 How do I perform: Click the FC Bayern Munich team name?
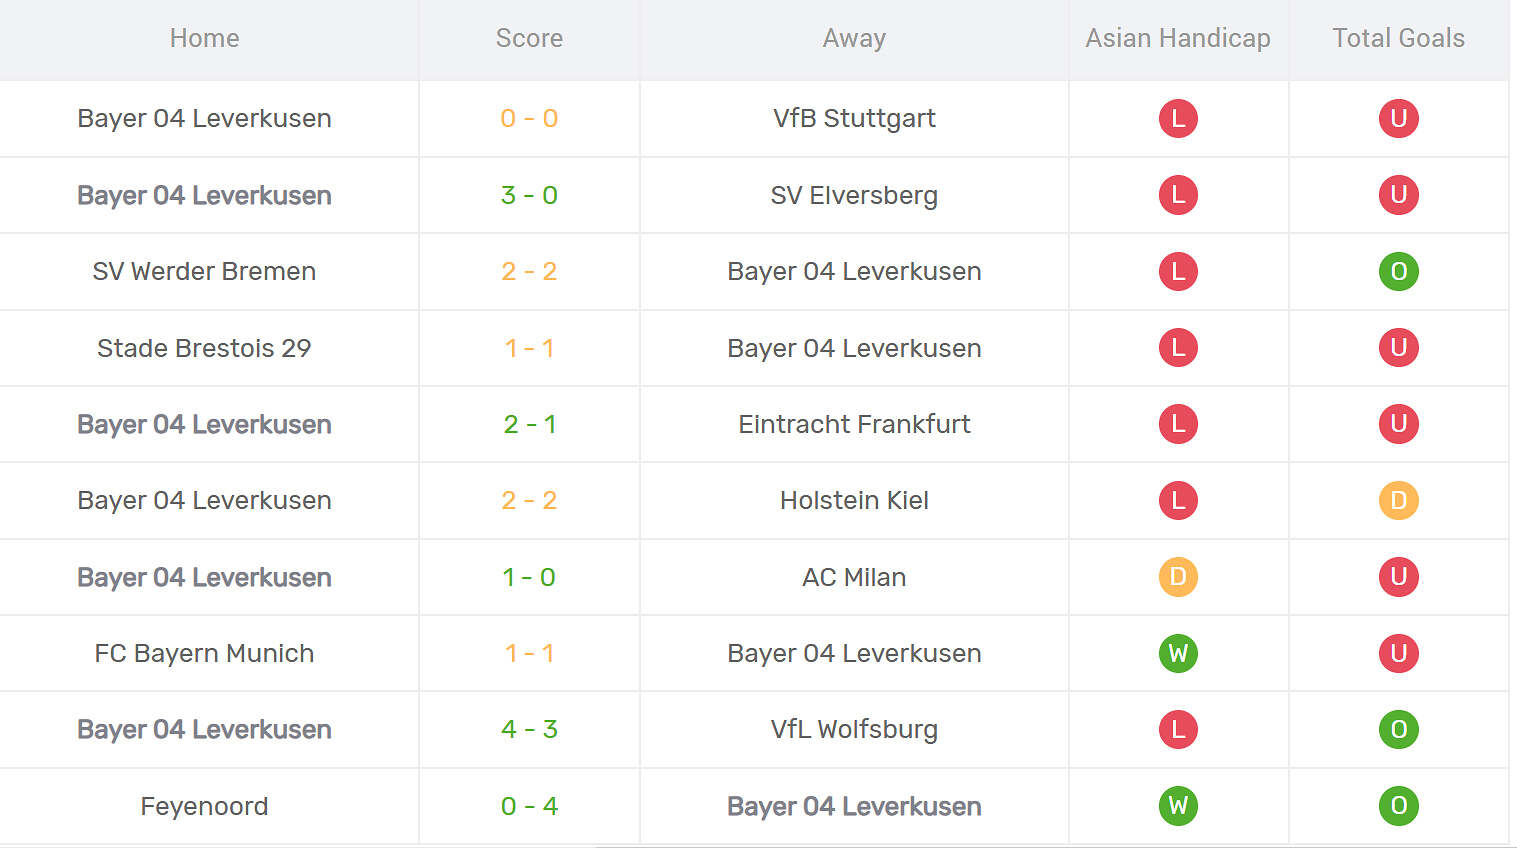pyautogui.click(x=204, y=653)
